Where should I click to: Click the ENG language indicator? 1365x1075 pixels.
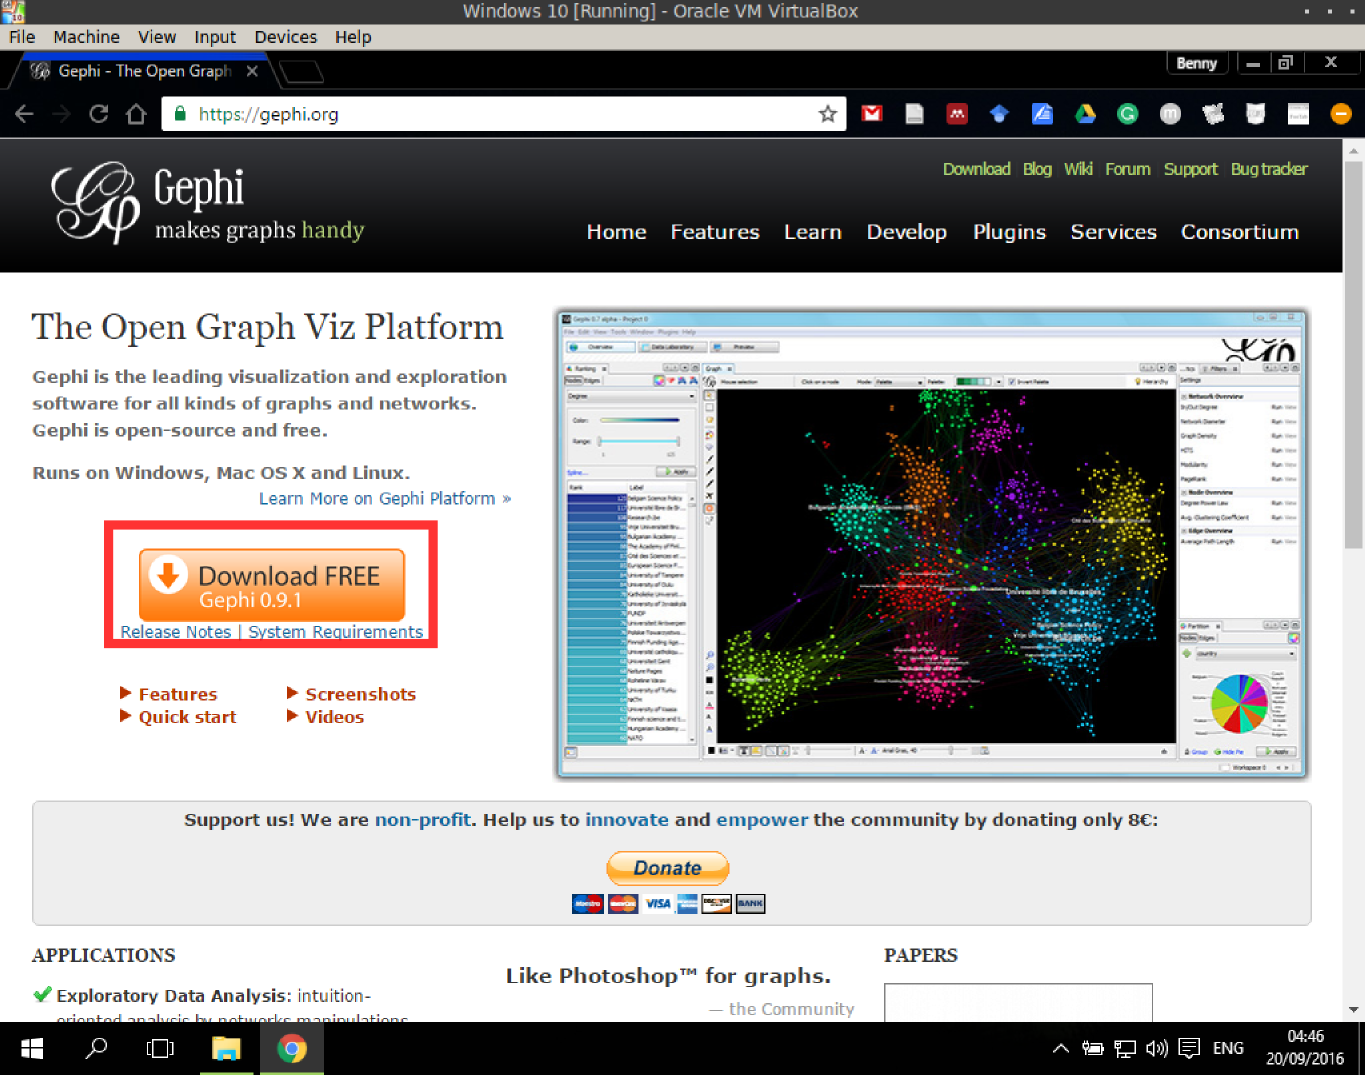pos(1228,1048)
